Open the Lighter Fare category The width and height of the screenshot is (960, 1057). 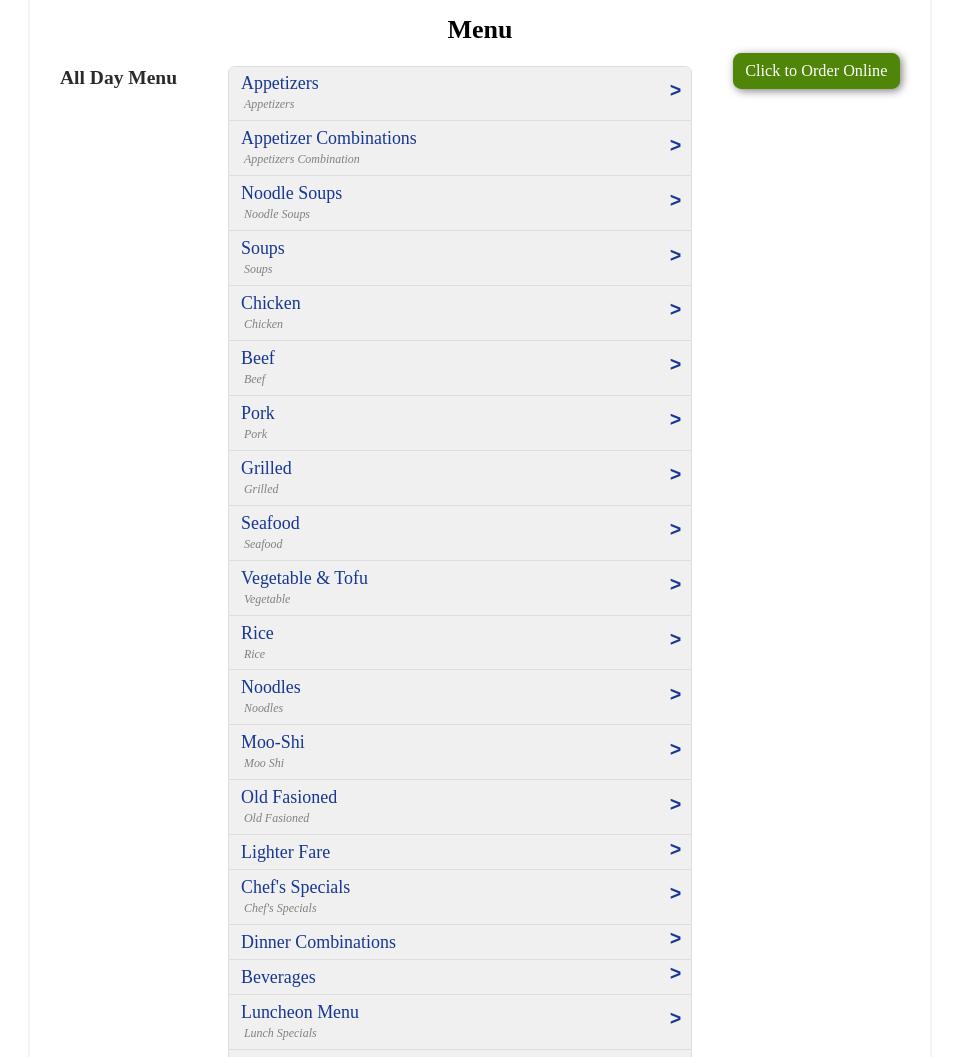[x=285, y=852]
